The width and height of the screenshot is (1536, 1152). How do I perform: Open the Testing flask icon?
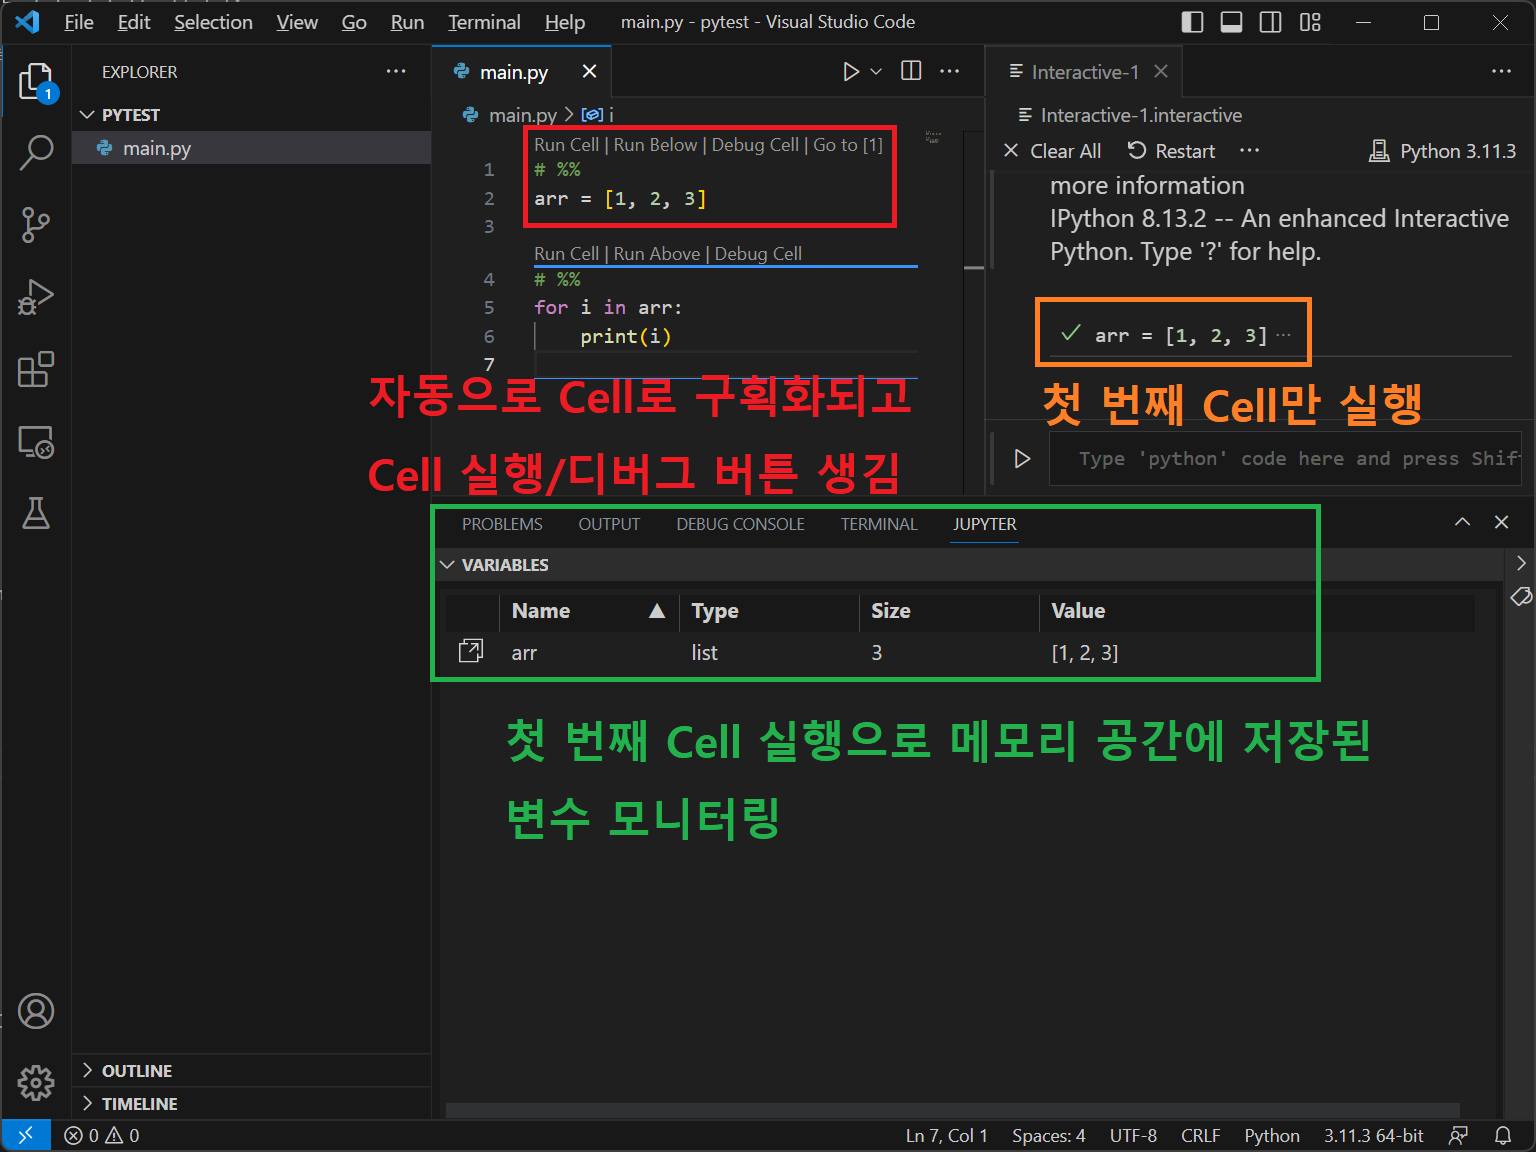coord(36,513)
